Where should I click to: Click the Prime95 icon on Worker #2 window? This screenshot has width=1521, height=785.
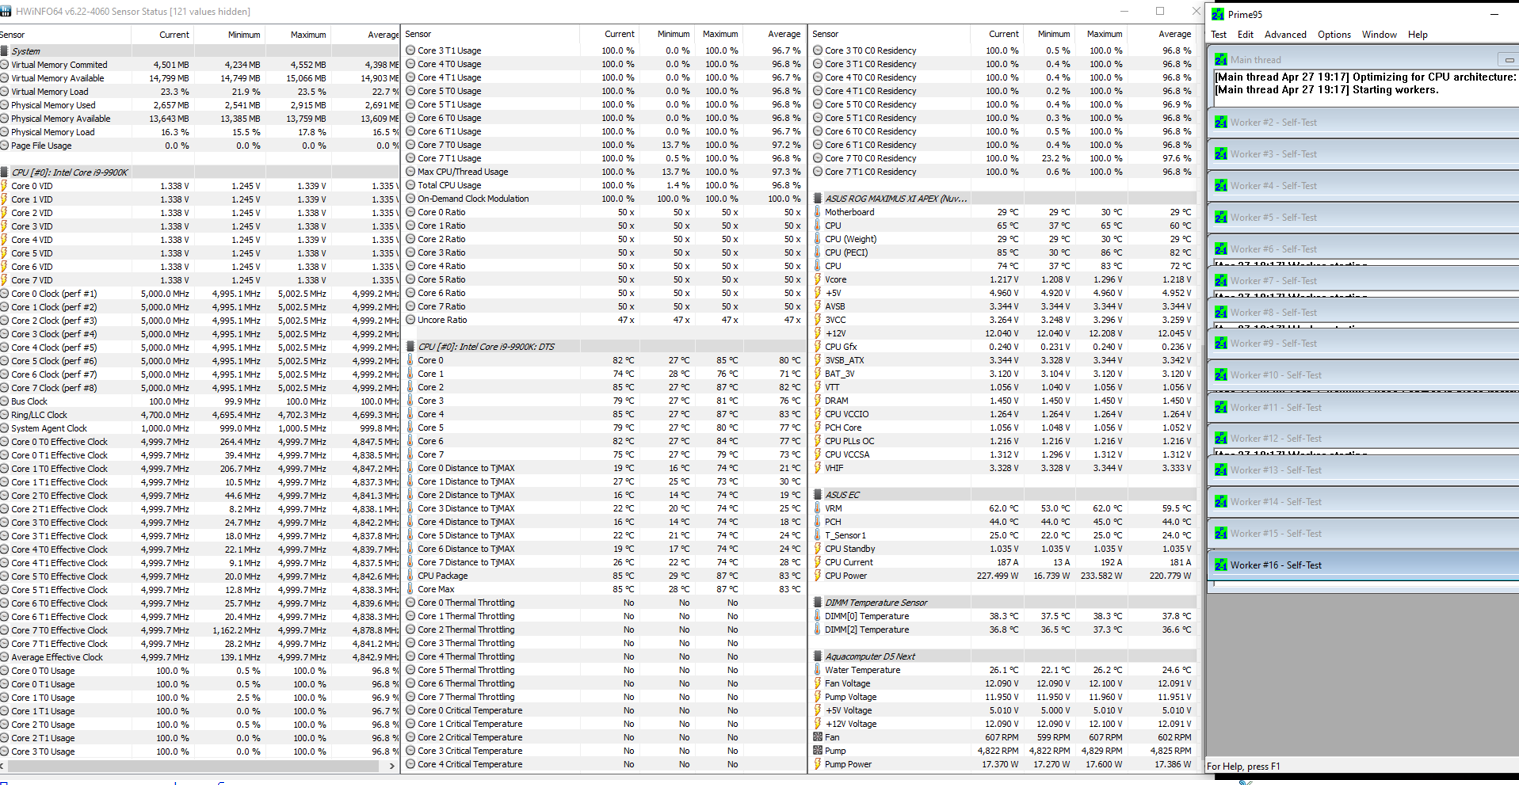[x=1221, y=122]
